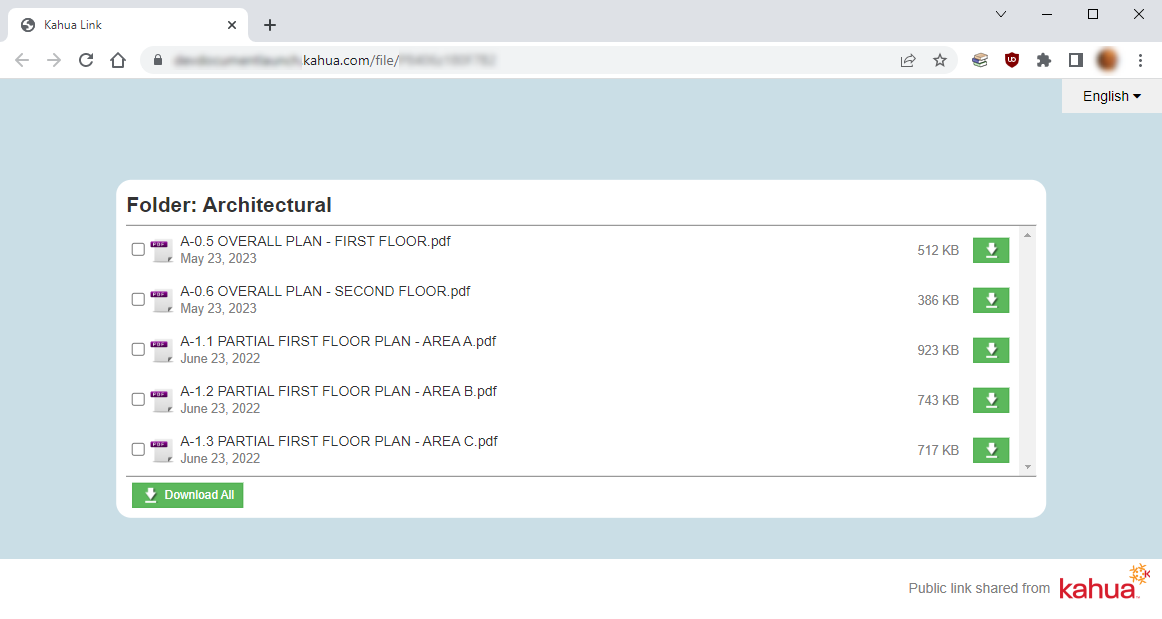1162x619 pixels.
Task: Click the file list scrollbar down arrow
Action: click(1027, 467)
